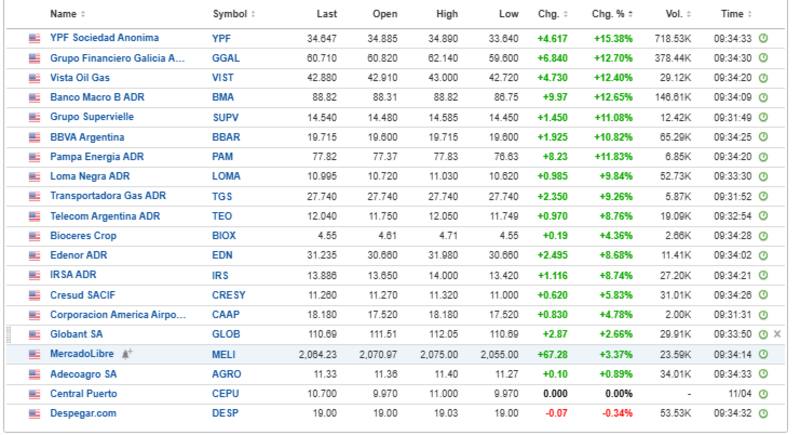Image resolution: width=800 pixels, height=435 pixels.
Task: Open the Vista Oil Gas link
Action: [x=83, y=77]
